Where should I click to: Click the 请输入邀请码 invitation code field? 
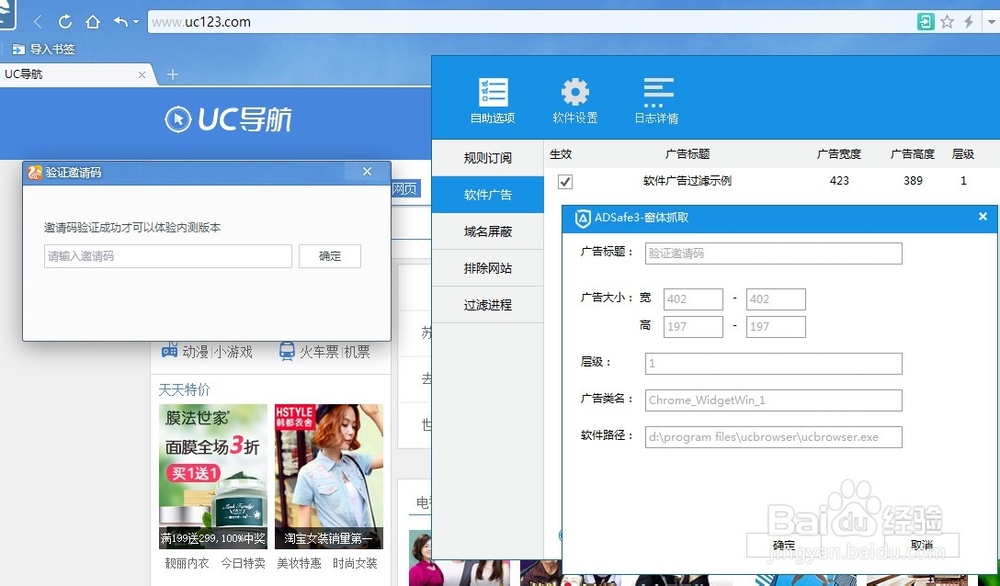click(x=168, y=256)
